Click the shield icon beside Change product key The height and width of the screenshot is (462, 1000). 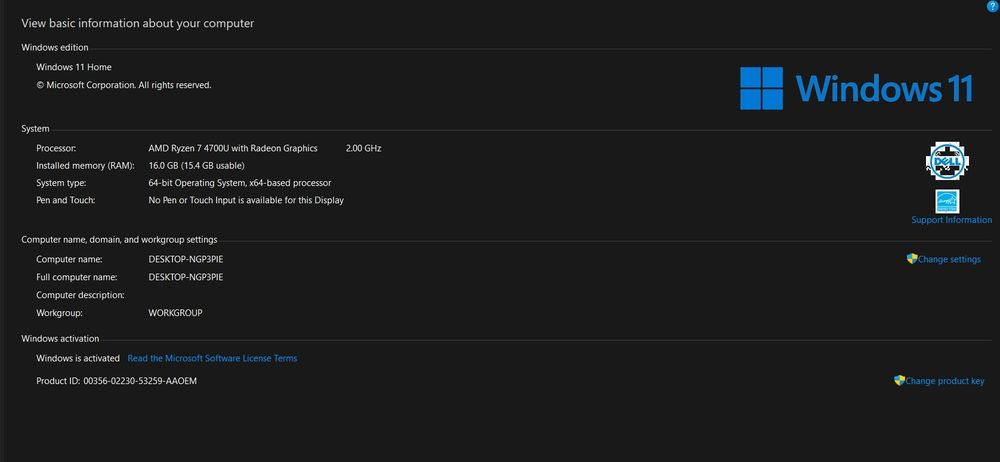point(900,381)
